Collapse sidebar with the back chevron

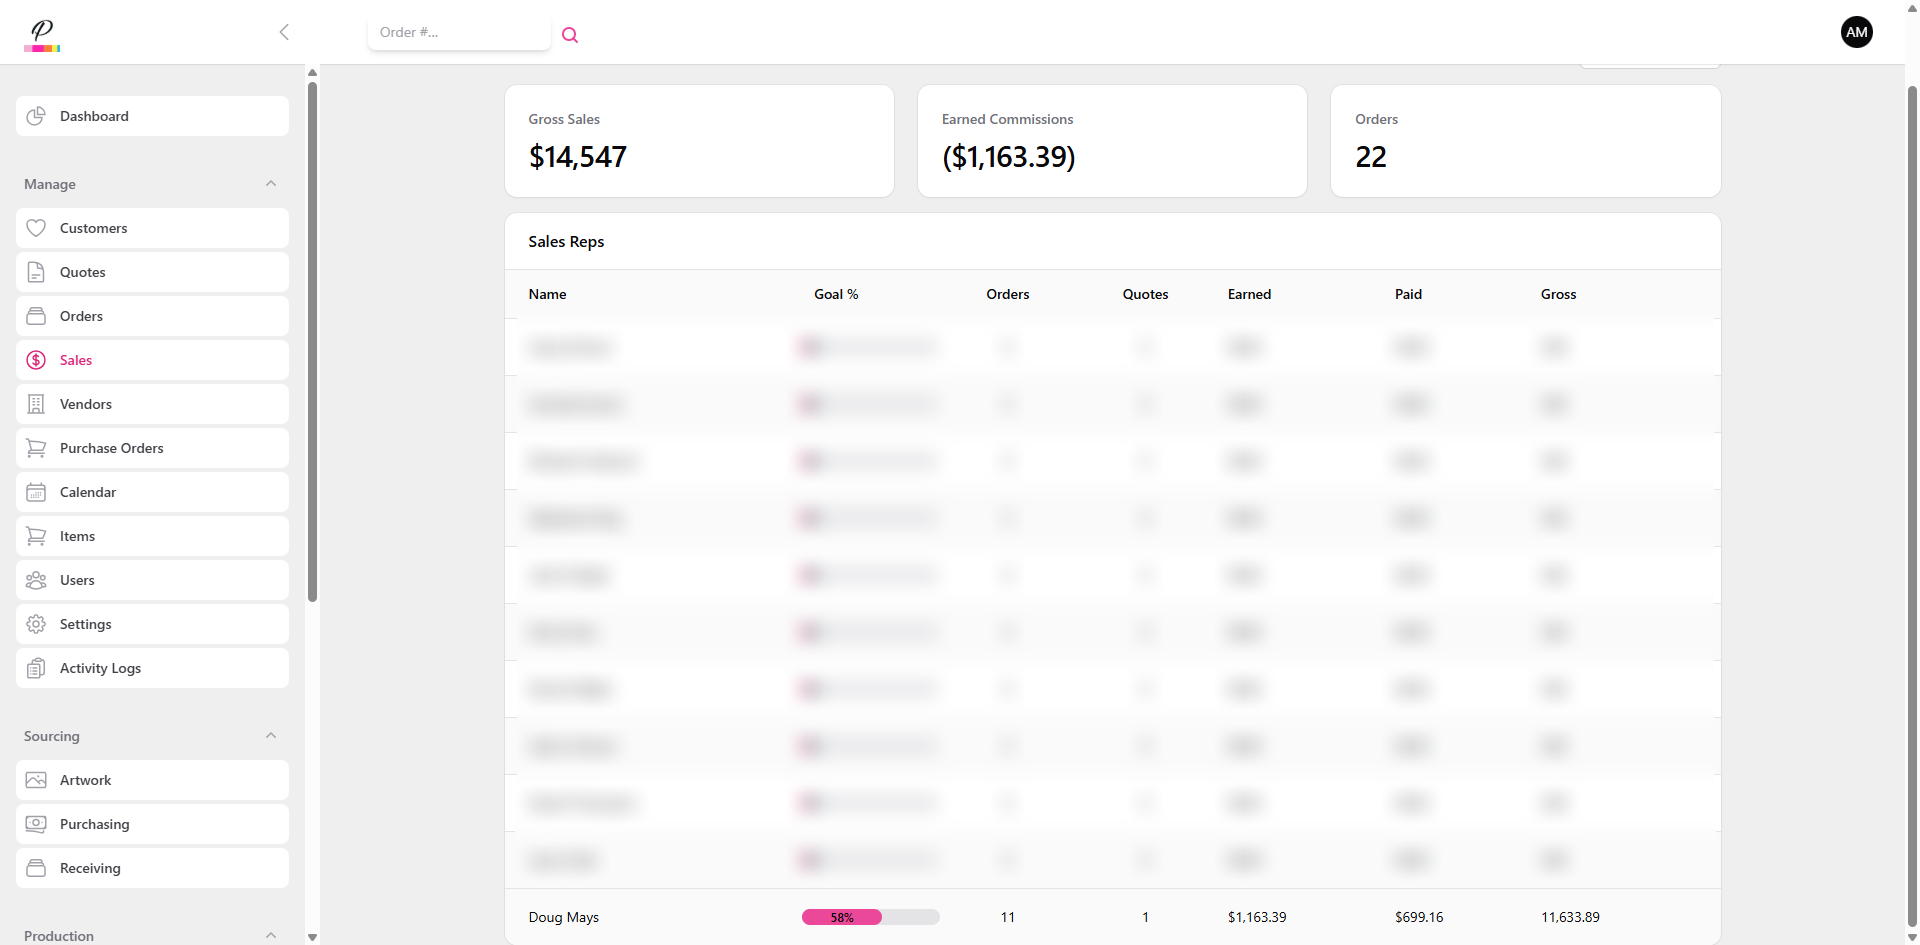pyautogui.click(x=284, y=32)
